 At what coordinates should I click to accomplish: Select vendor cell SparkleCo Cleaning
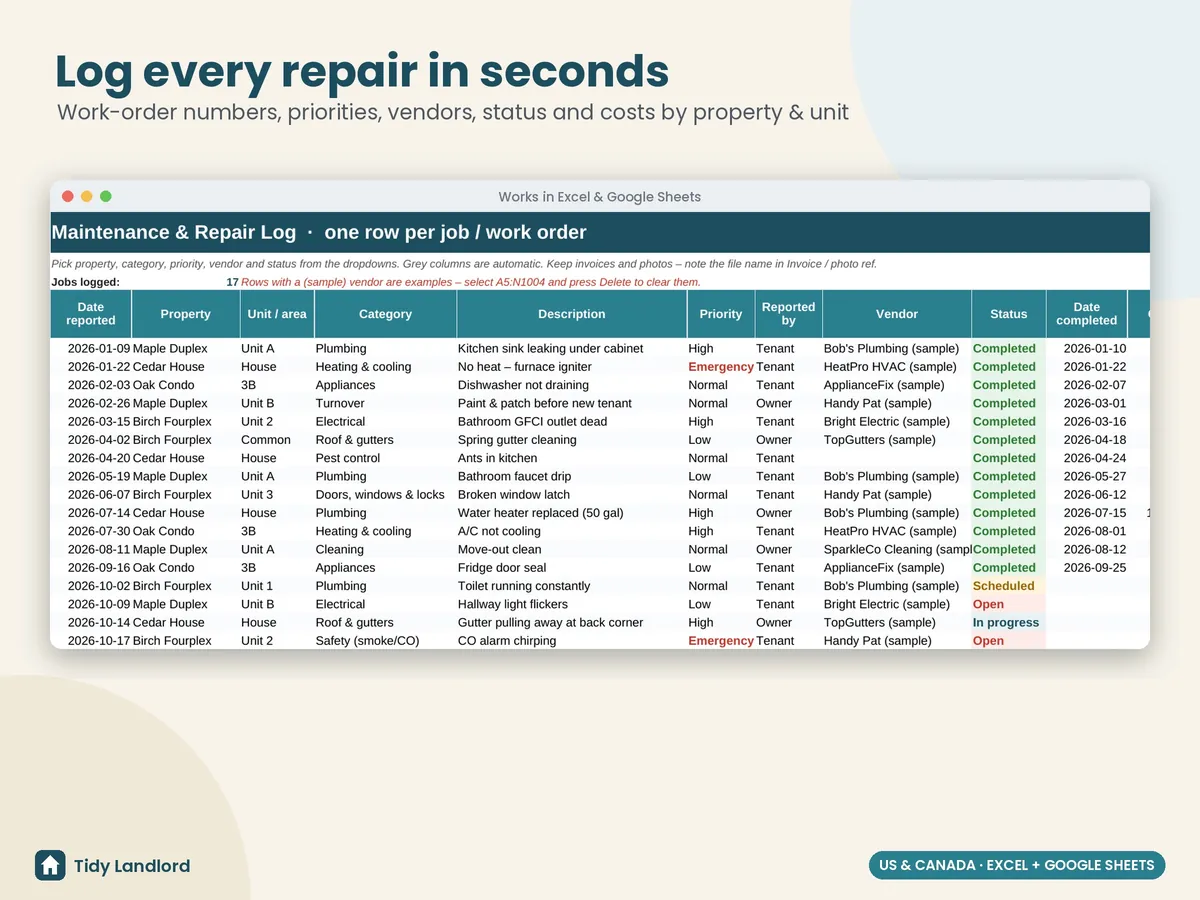[897, 549]
